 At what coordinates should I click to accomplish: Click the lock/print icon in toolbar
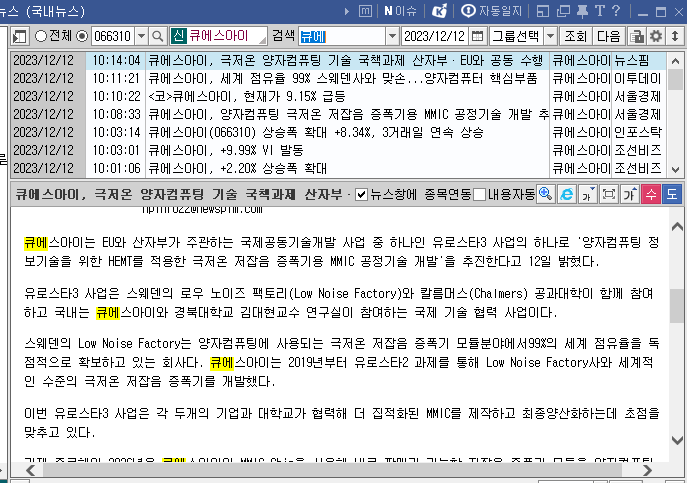[637, 36]
